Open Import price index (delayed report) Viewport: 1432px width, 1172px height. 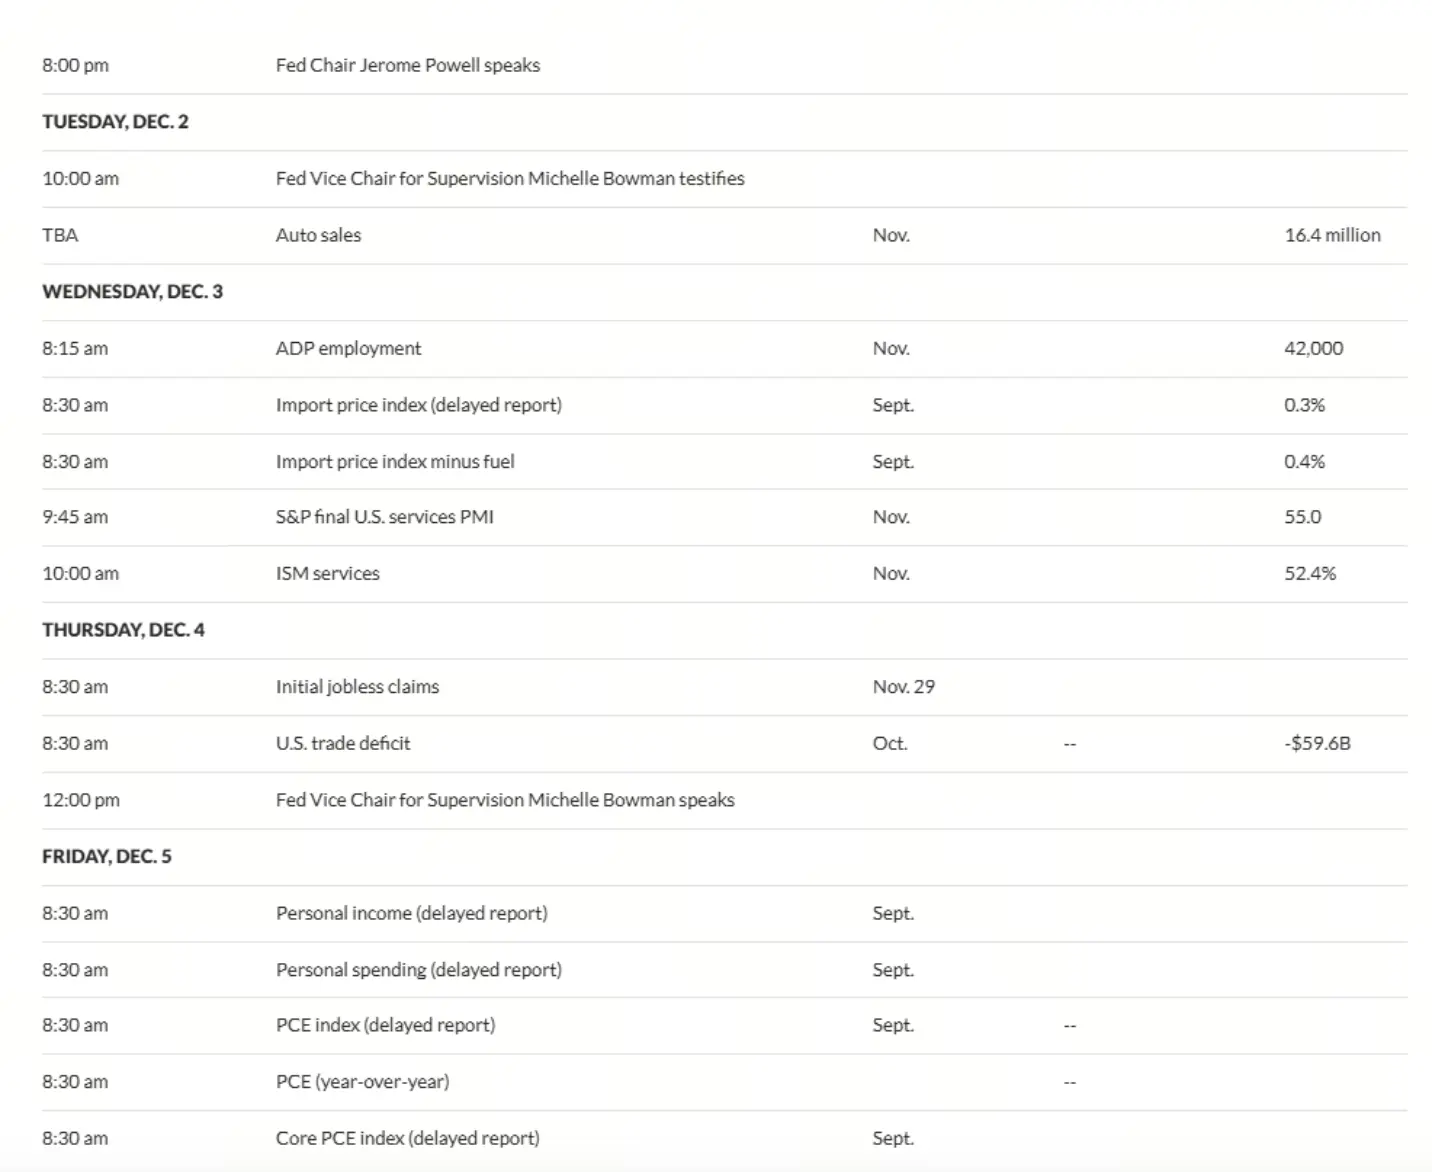418,405
